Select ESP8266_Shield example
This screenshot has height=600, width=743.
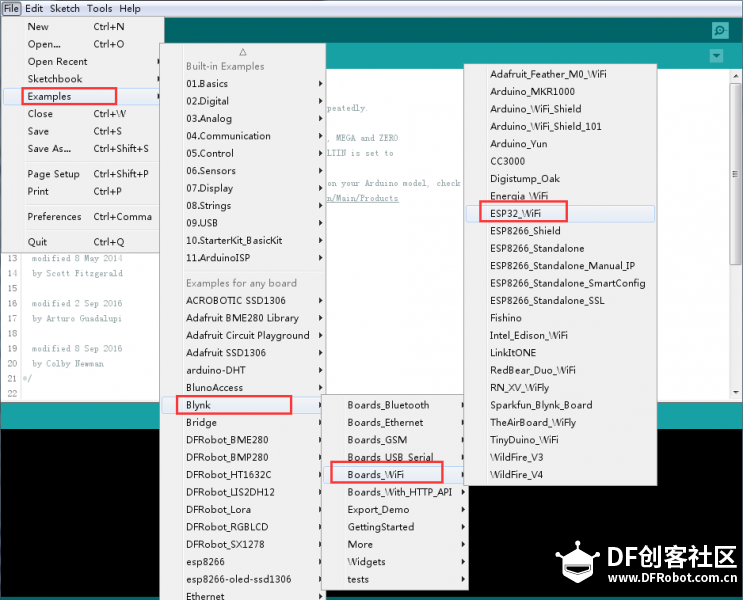[x=560, y=231]
